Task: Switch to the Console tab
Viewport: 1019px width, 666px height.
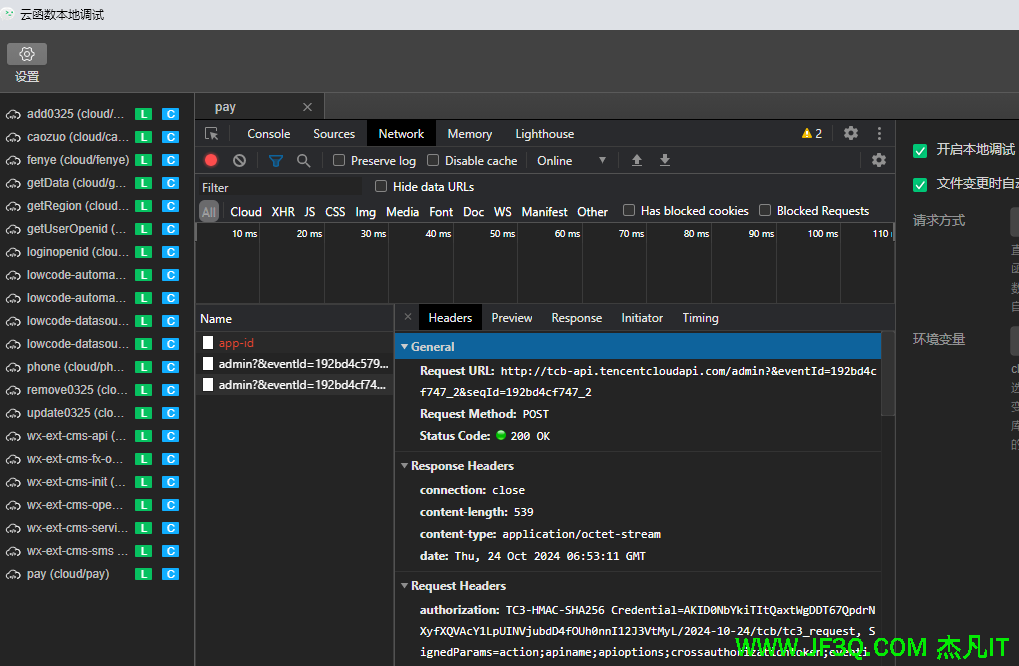Action: pos(269,134)
